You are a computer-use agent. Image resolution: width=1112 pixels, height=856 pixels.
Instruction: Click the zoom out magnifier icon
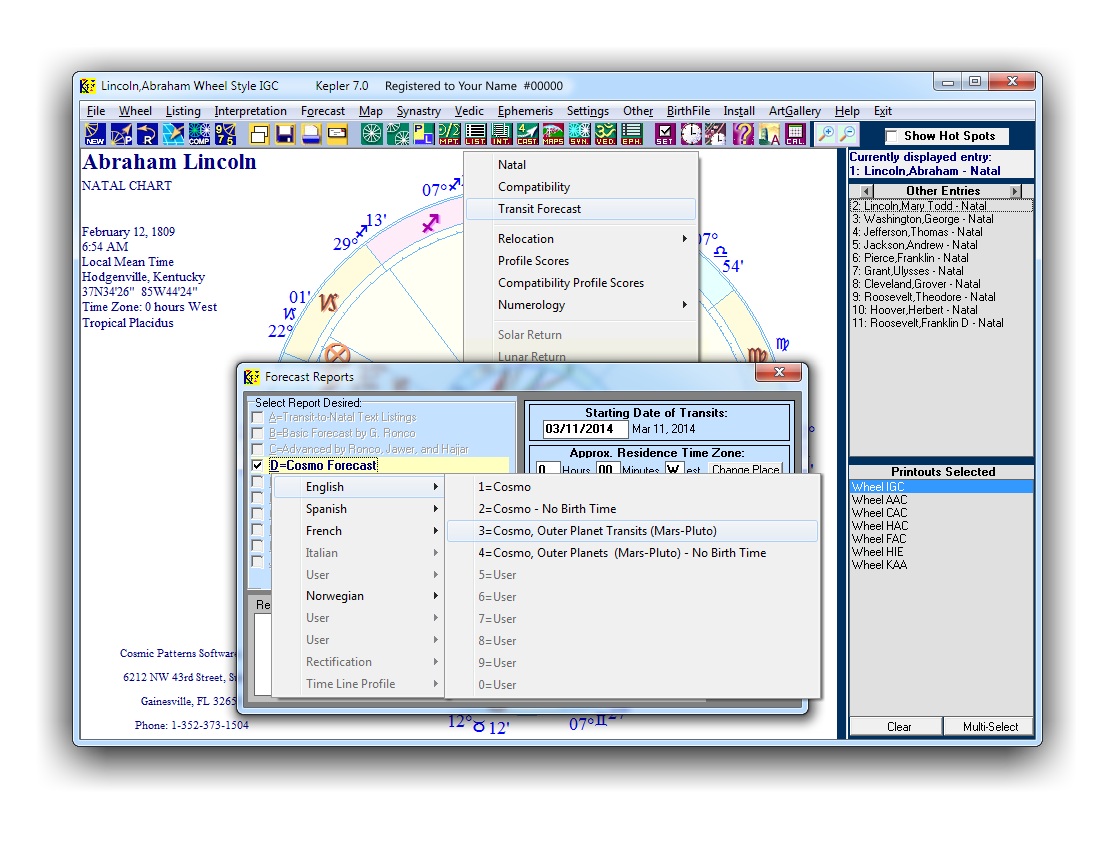[x=848, y=134]
